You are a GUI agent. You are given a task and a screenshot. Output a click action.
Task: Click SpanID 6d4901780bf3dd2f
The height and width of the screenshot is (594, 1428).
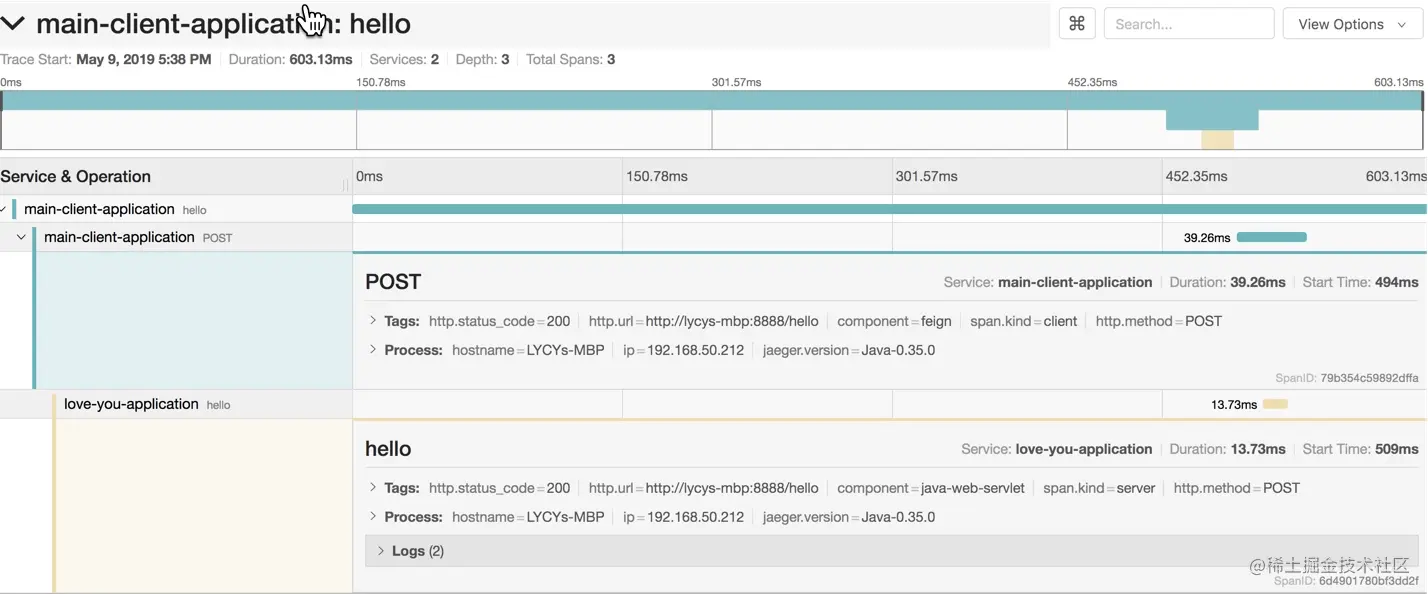[1346, 580]
